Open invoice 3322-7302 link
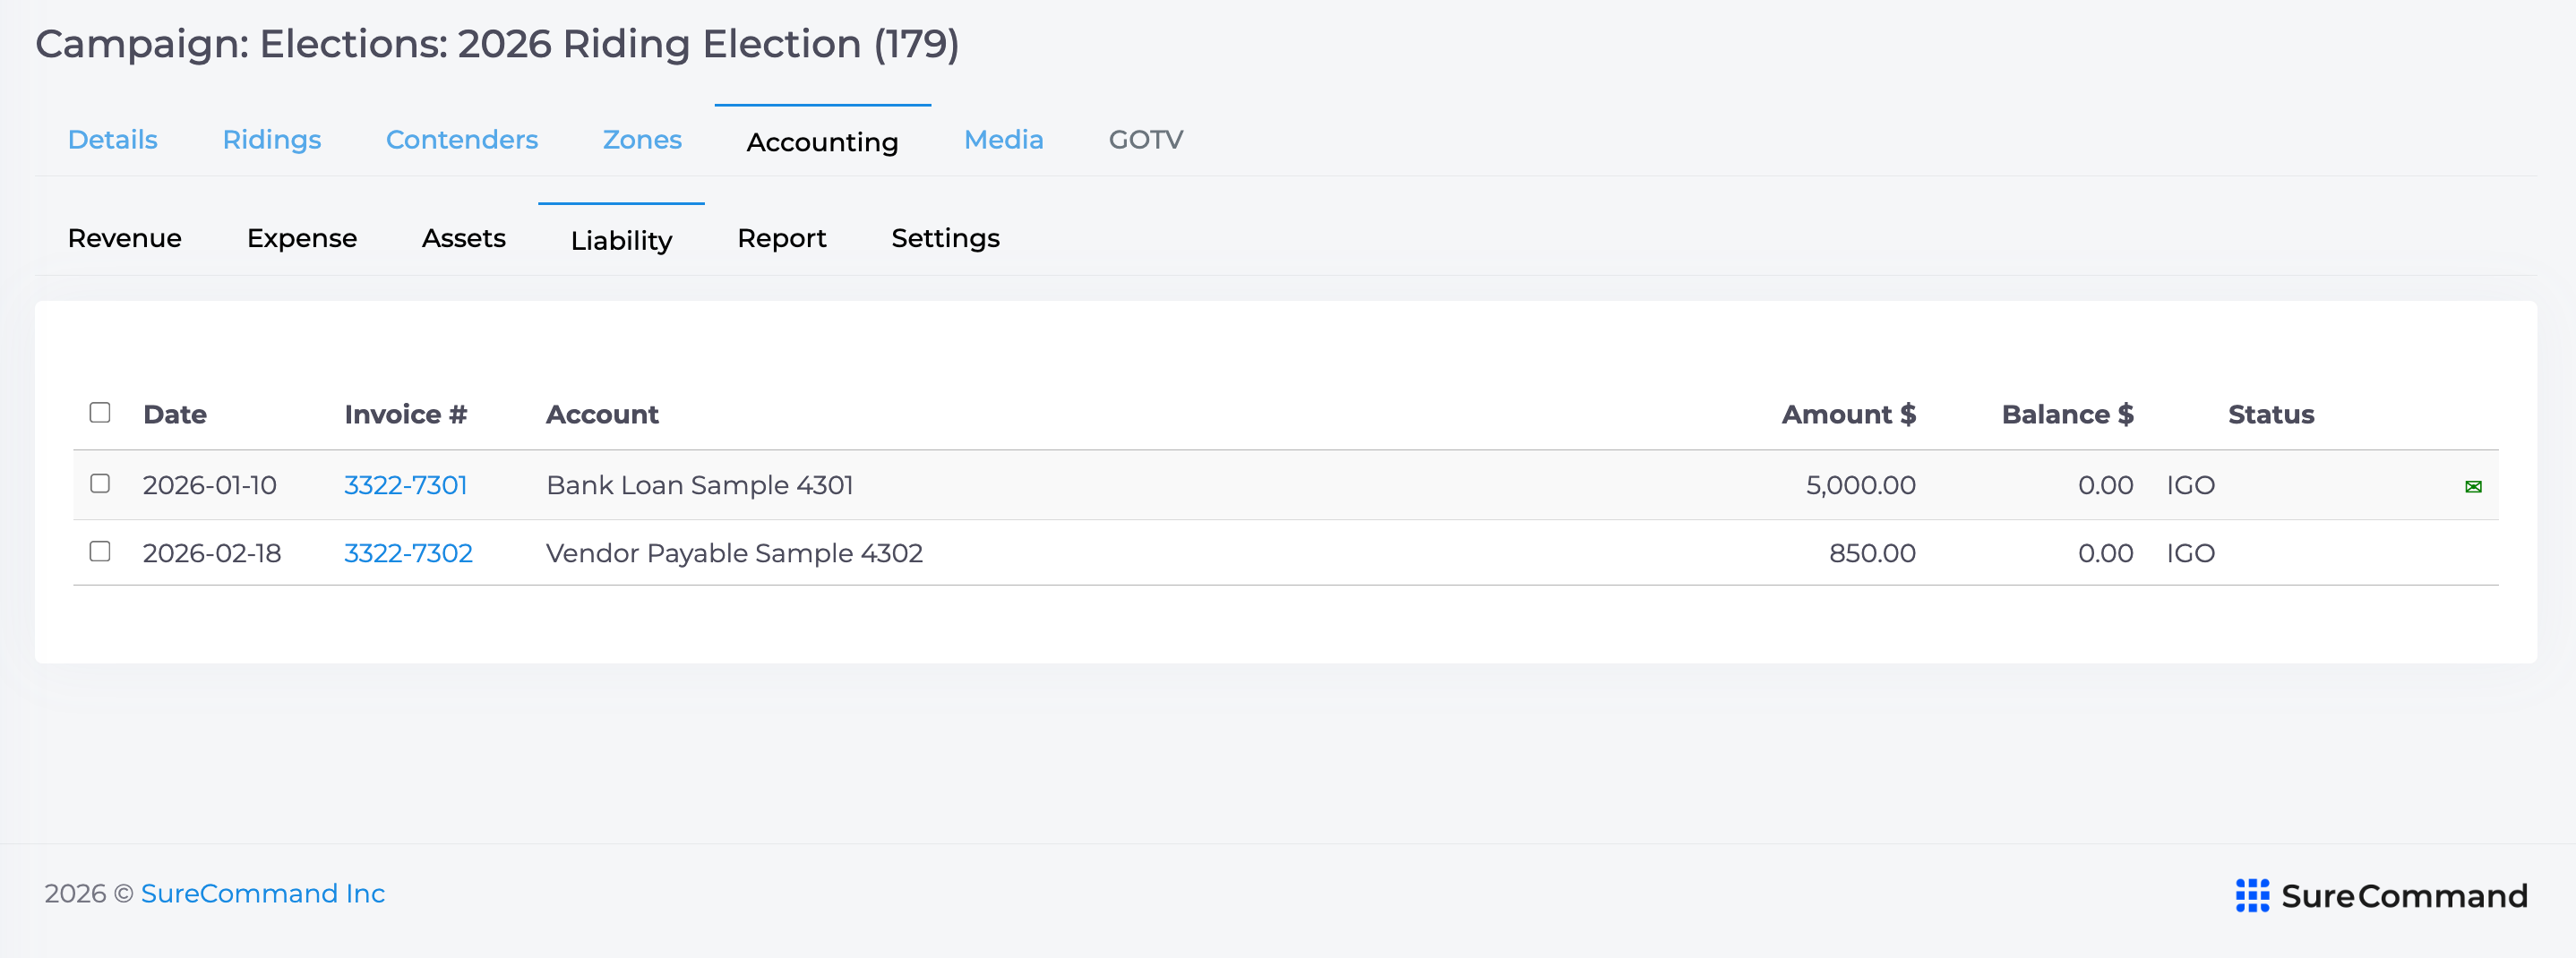The width and height of the screenshot is (2576, 958). pyautogui.click(x=408, y=554)
